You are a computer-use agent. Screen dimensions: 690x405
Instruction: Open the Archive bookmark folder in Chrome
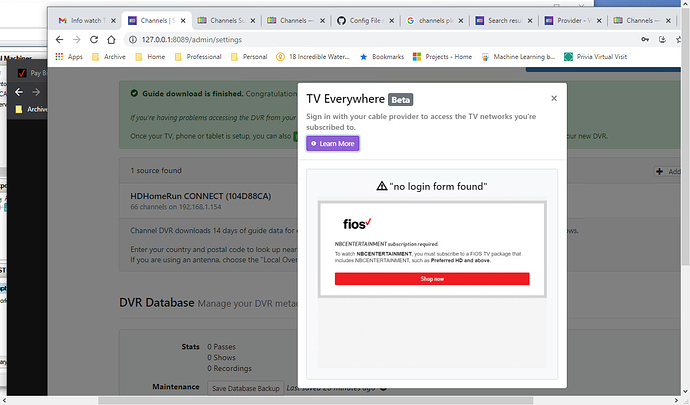coord(109,57)
